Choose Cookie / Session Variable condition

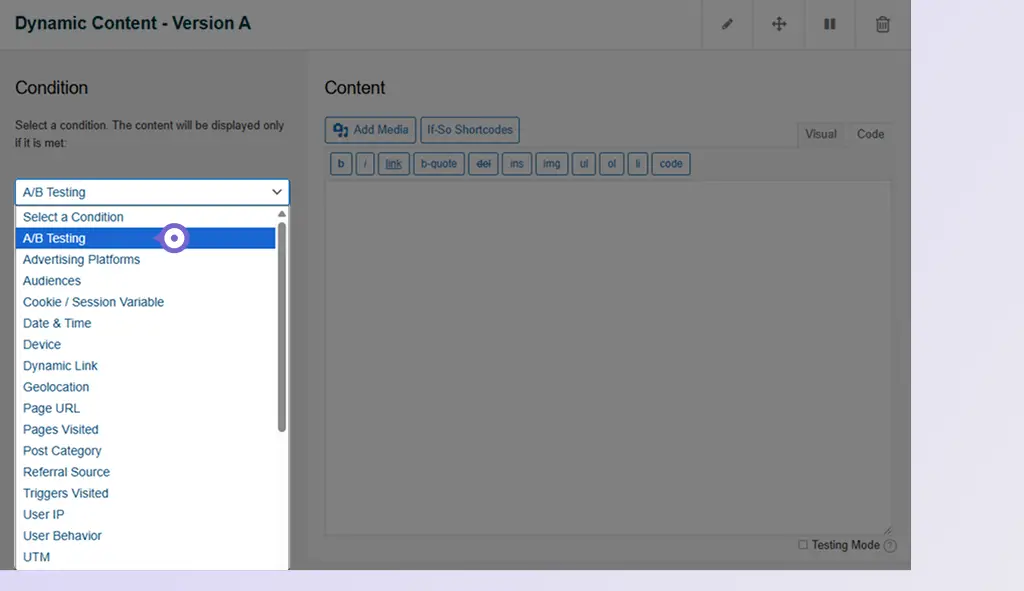tap(145, 302)
